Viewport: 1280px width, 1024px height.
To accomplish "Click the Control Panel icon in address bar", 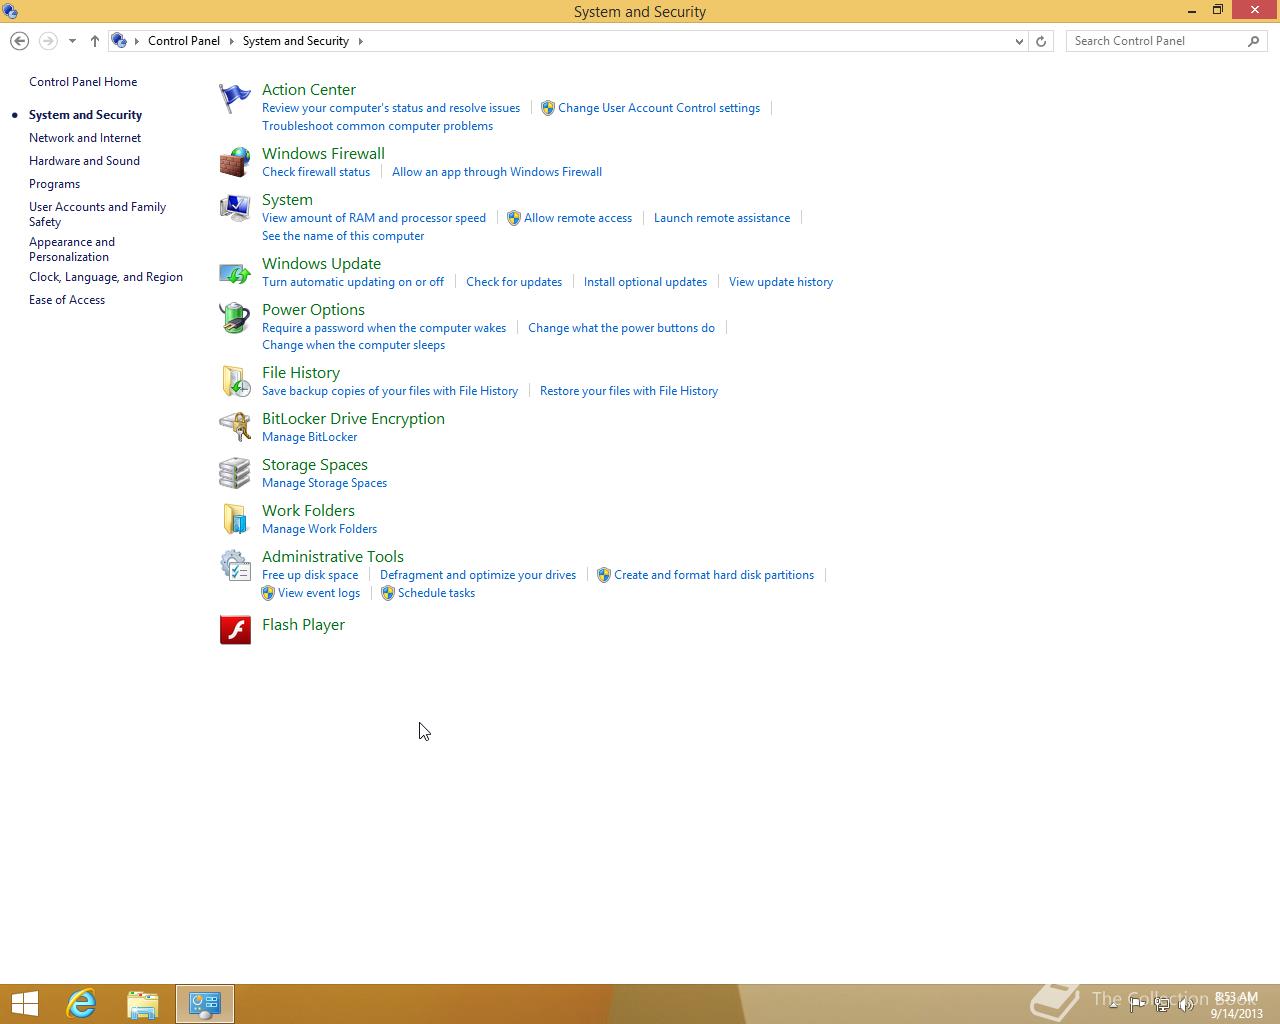I will click(x=119, y=41).
